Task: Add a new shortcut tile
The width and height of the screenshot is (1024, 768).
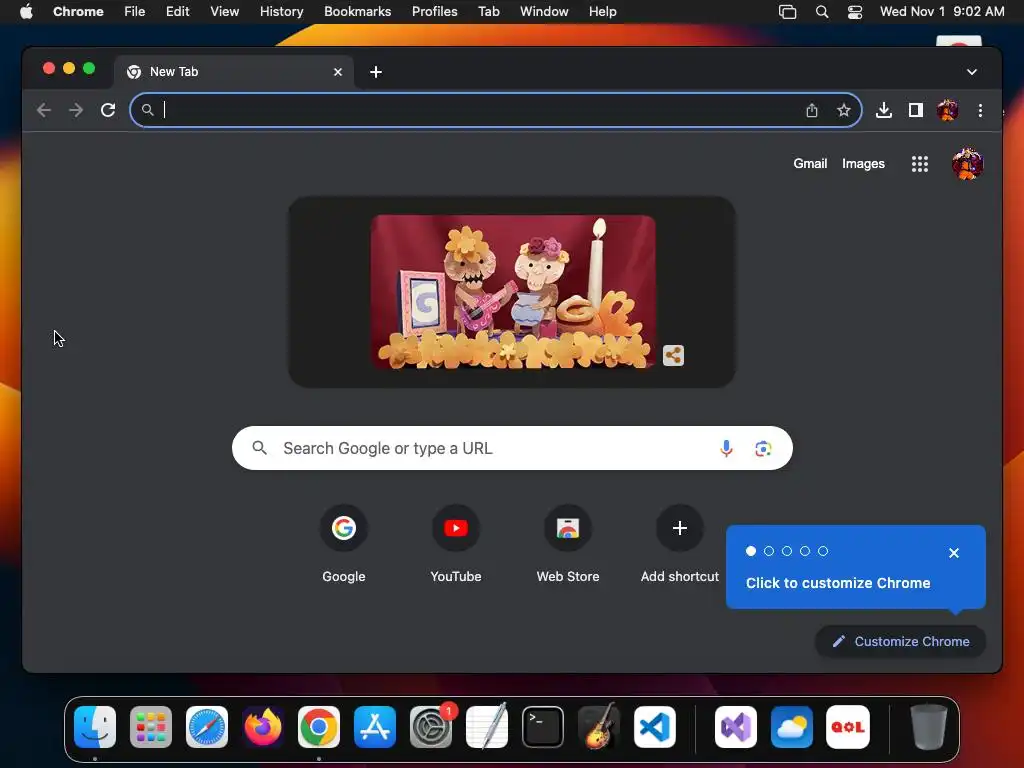Action: [x=680, y=543]
